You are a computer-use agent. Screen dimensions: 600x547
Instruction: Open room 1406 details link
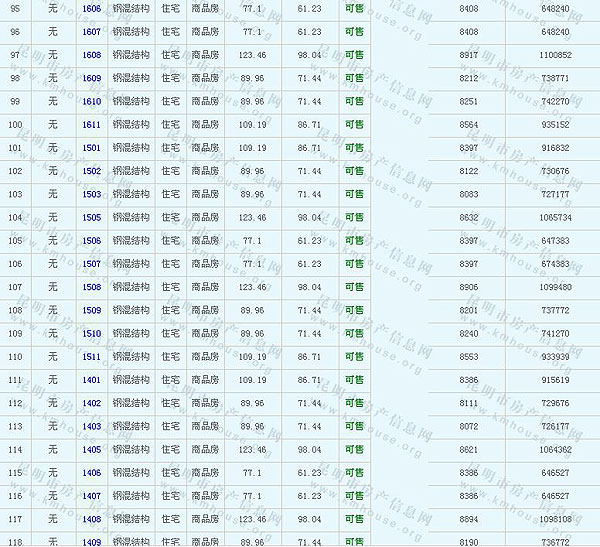click(x=91, y=473)
